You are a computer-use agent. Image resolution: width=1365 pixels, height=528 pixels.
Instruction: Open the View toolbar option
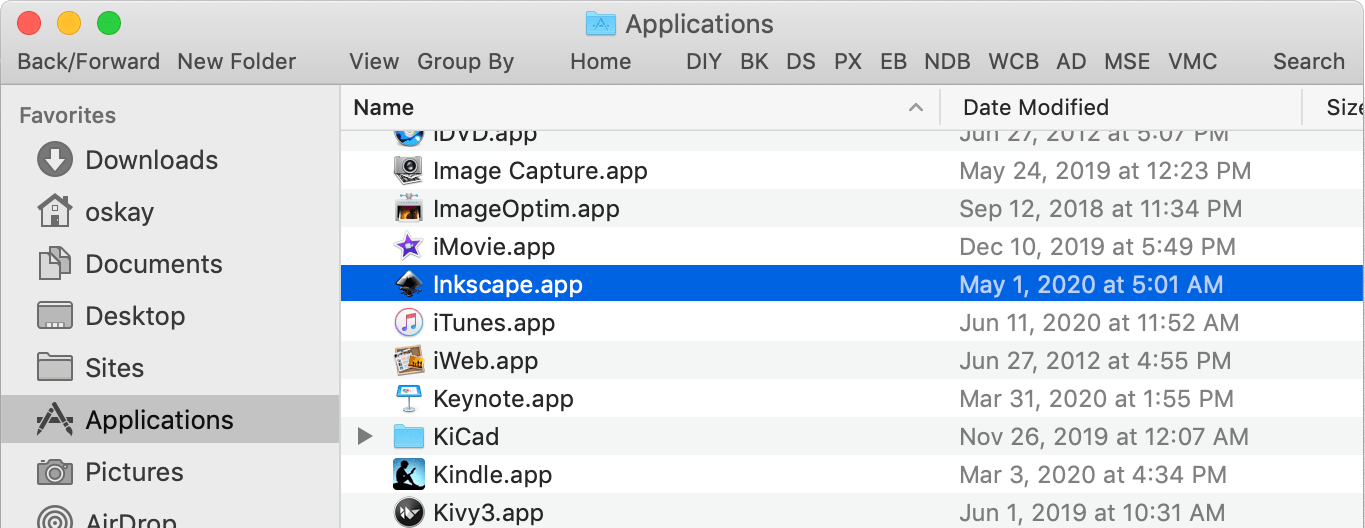(375, 62)
